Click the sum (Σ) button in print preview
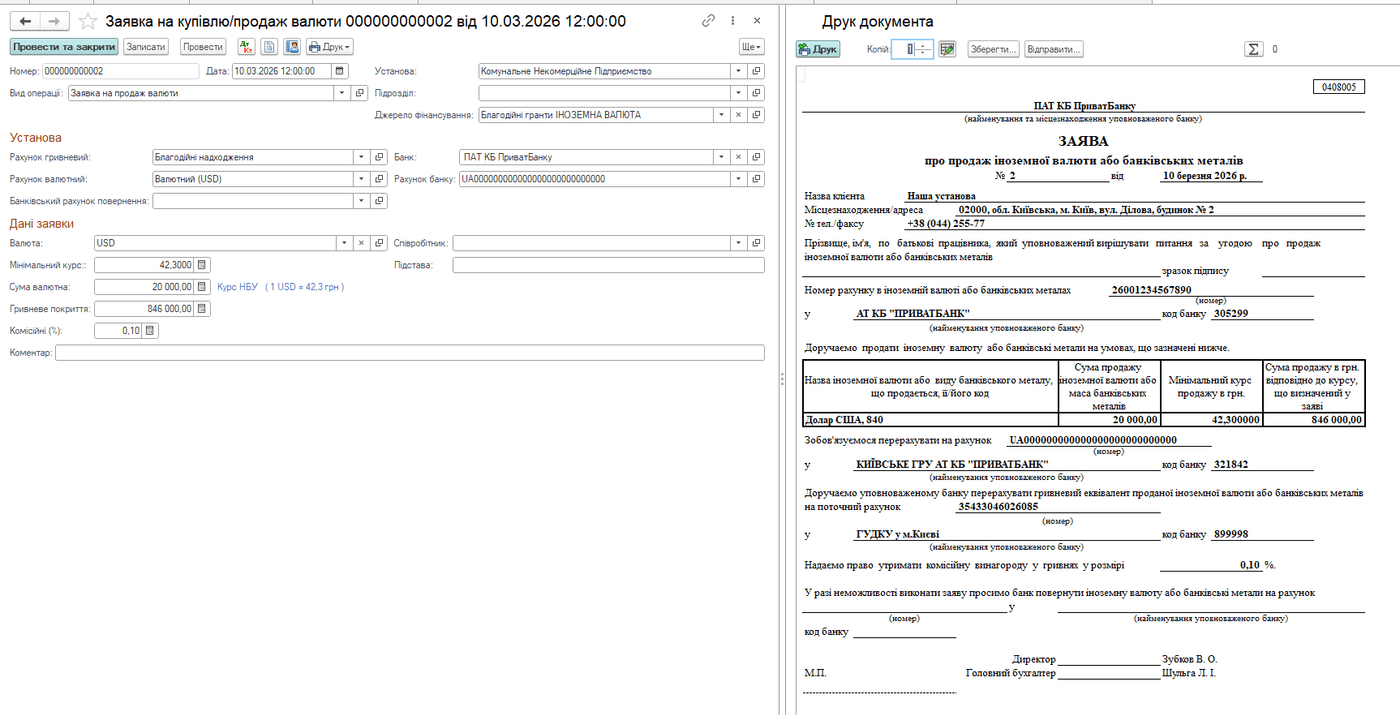1400x715 pixels. (1253, 49)
